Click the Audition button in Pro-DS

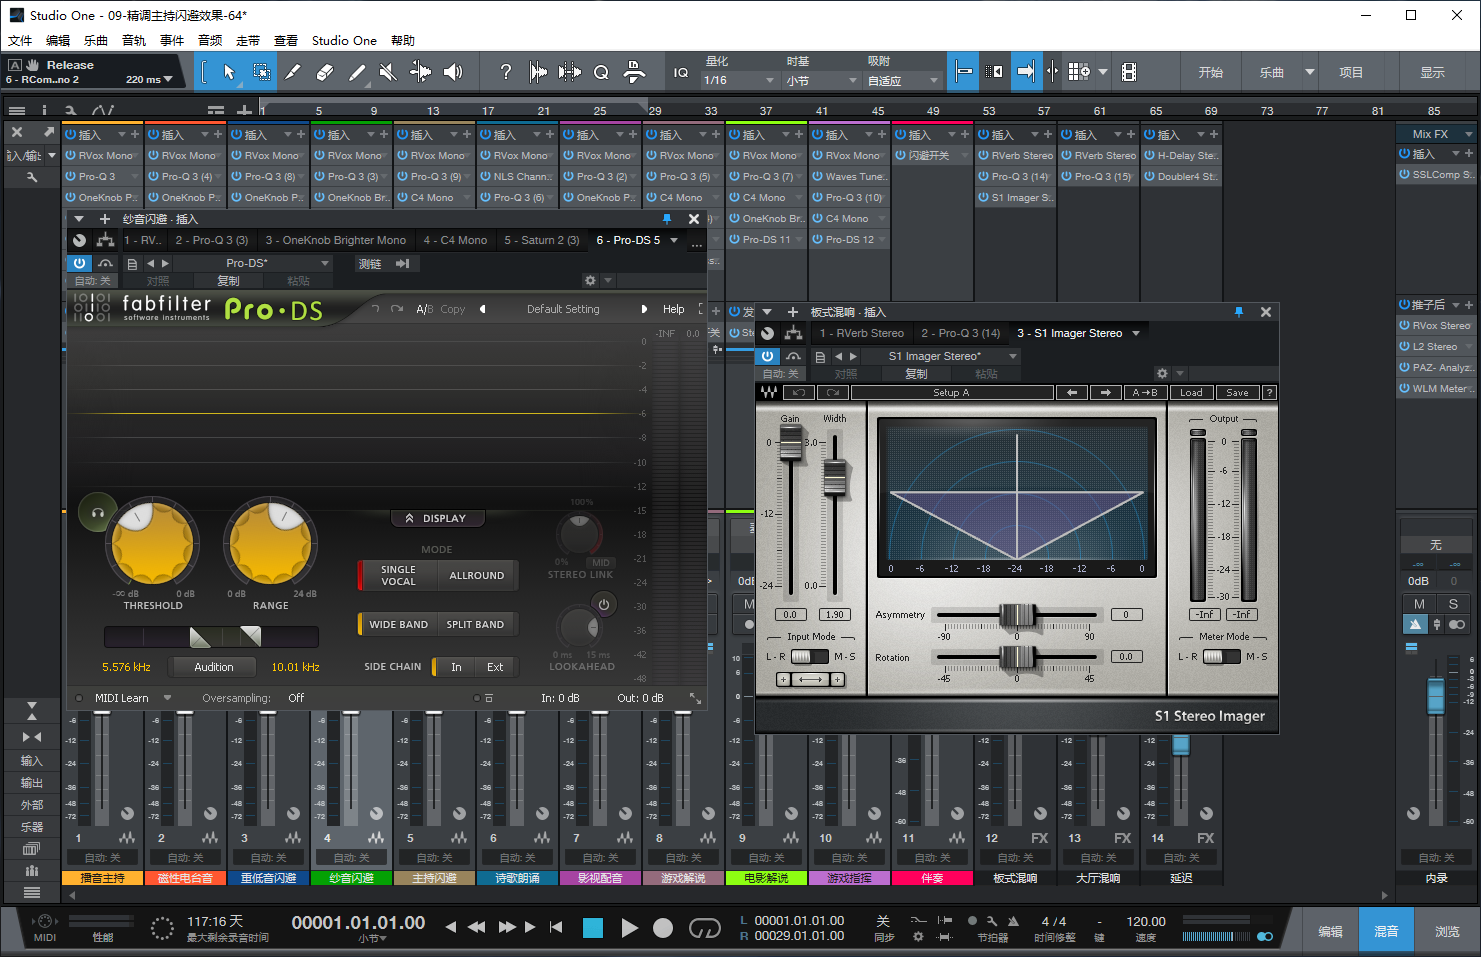(213, 667)
